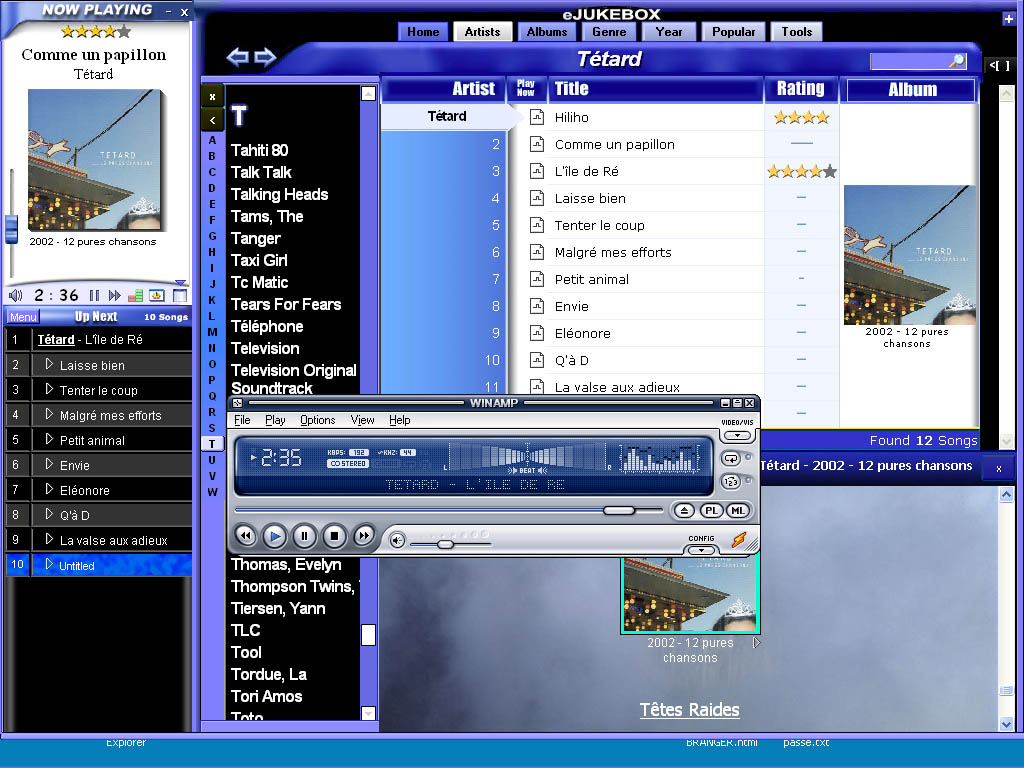Select Talking Heads in the artist list
The width and height of the screenshot is (1024, 768).
280,194
